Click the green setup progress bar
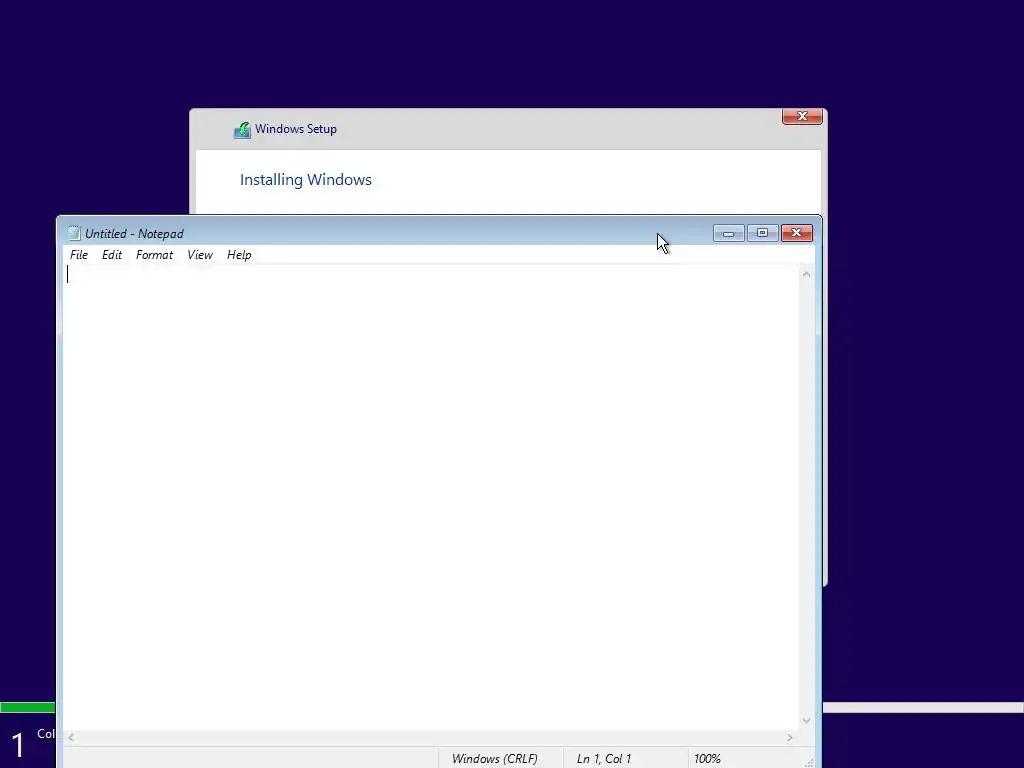The image size is (1024, 768). click(x=28, y=707)
